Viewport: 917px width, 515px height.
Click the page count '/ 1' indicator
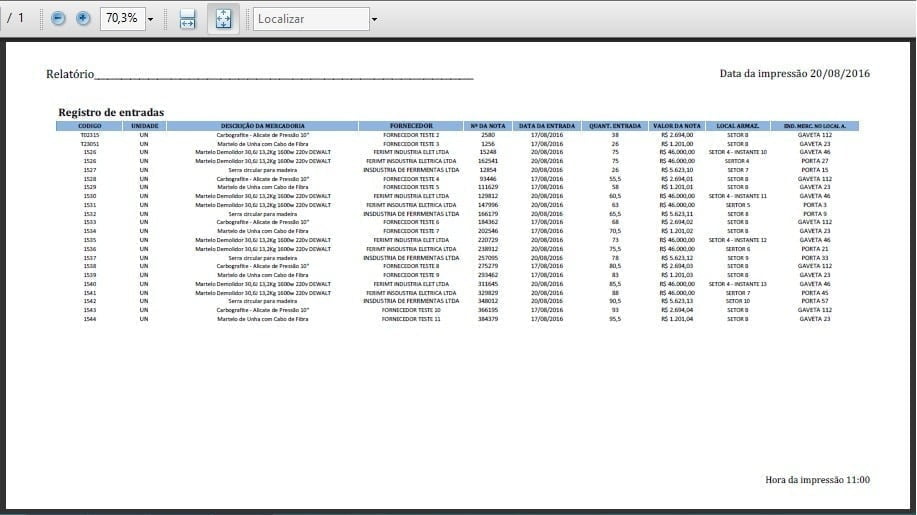(16, 18)
